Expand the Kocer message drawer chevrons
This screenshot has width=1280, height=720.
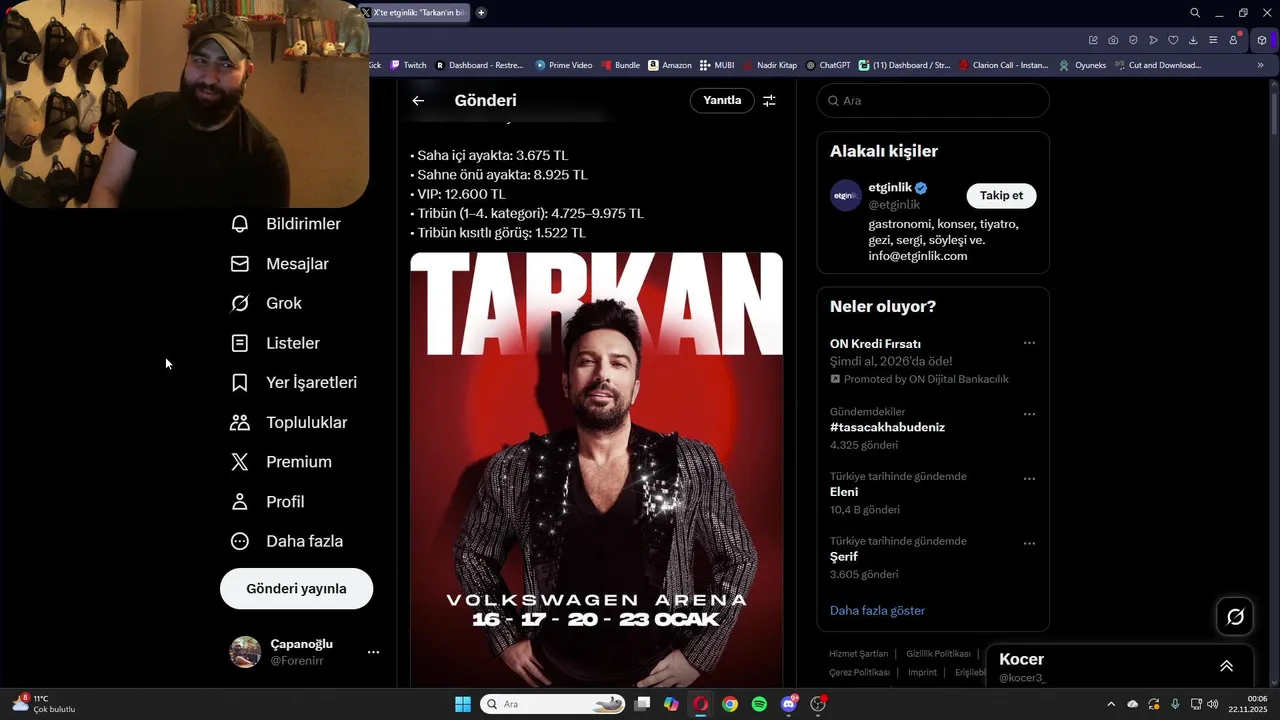coord(1226,666)
